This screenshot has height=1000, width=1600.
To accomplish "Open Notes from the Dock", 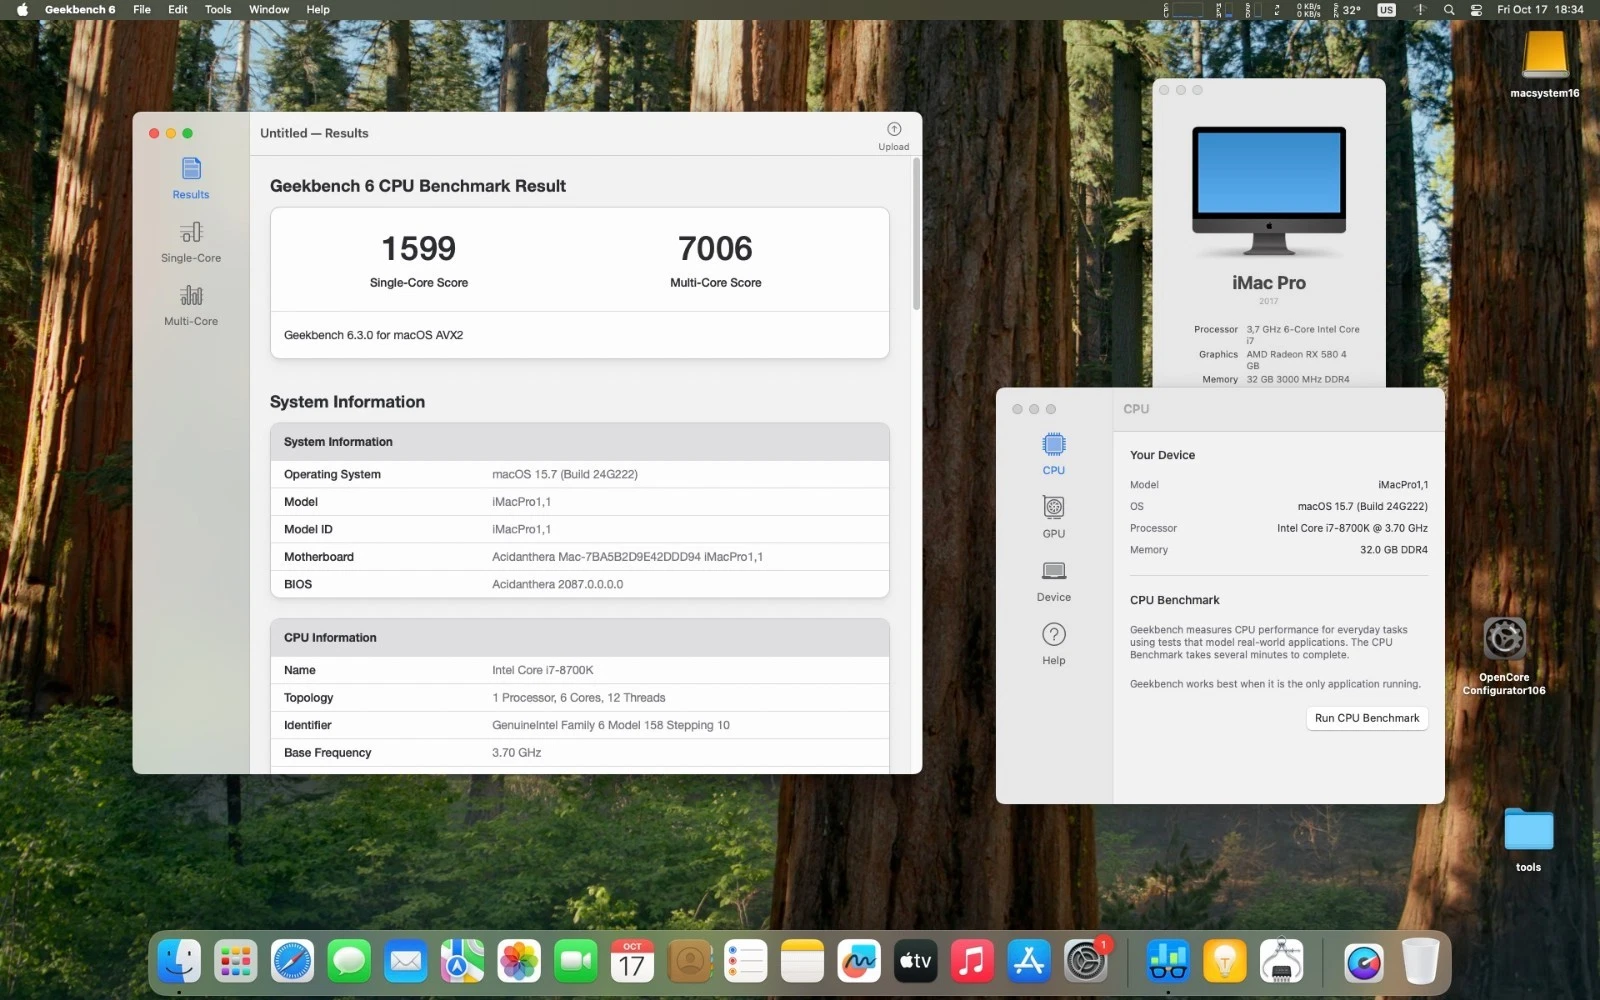I will click(x=802, y=962).
